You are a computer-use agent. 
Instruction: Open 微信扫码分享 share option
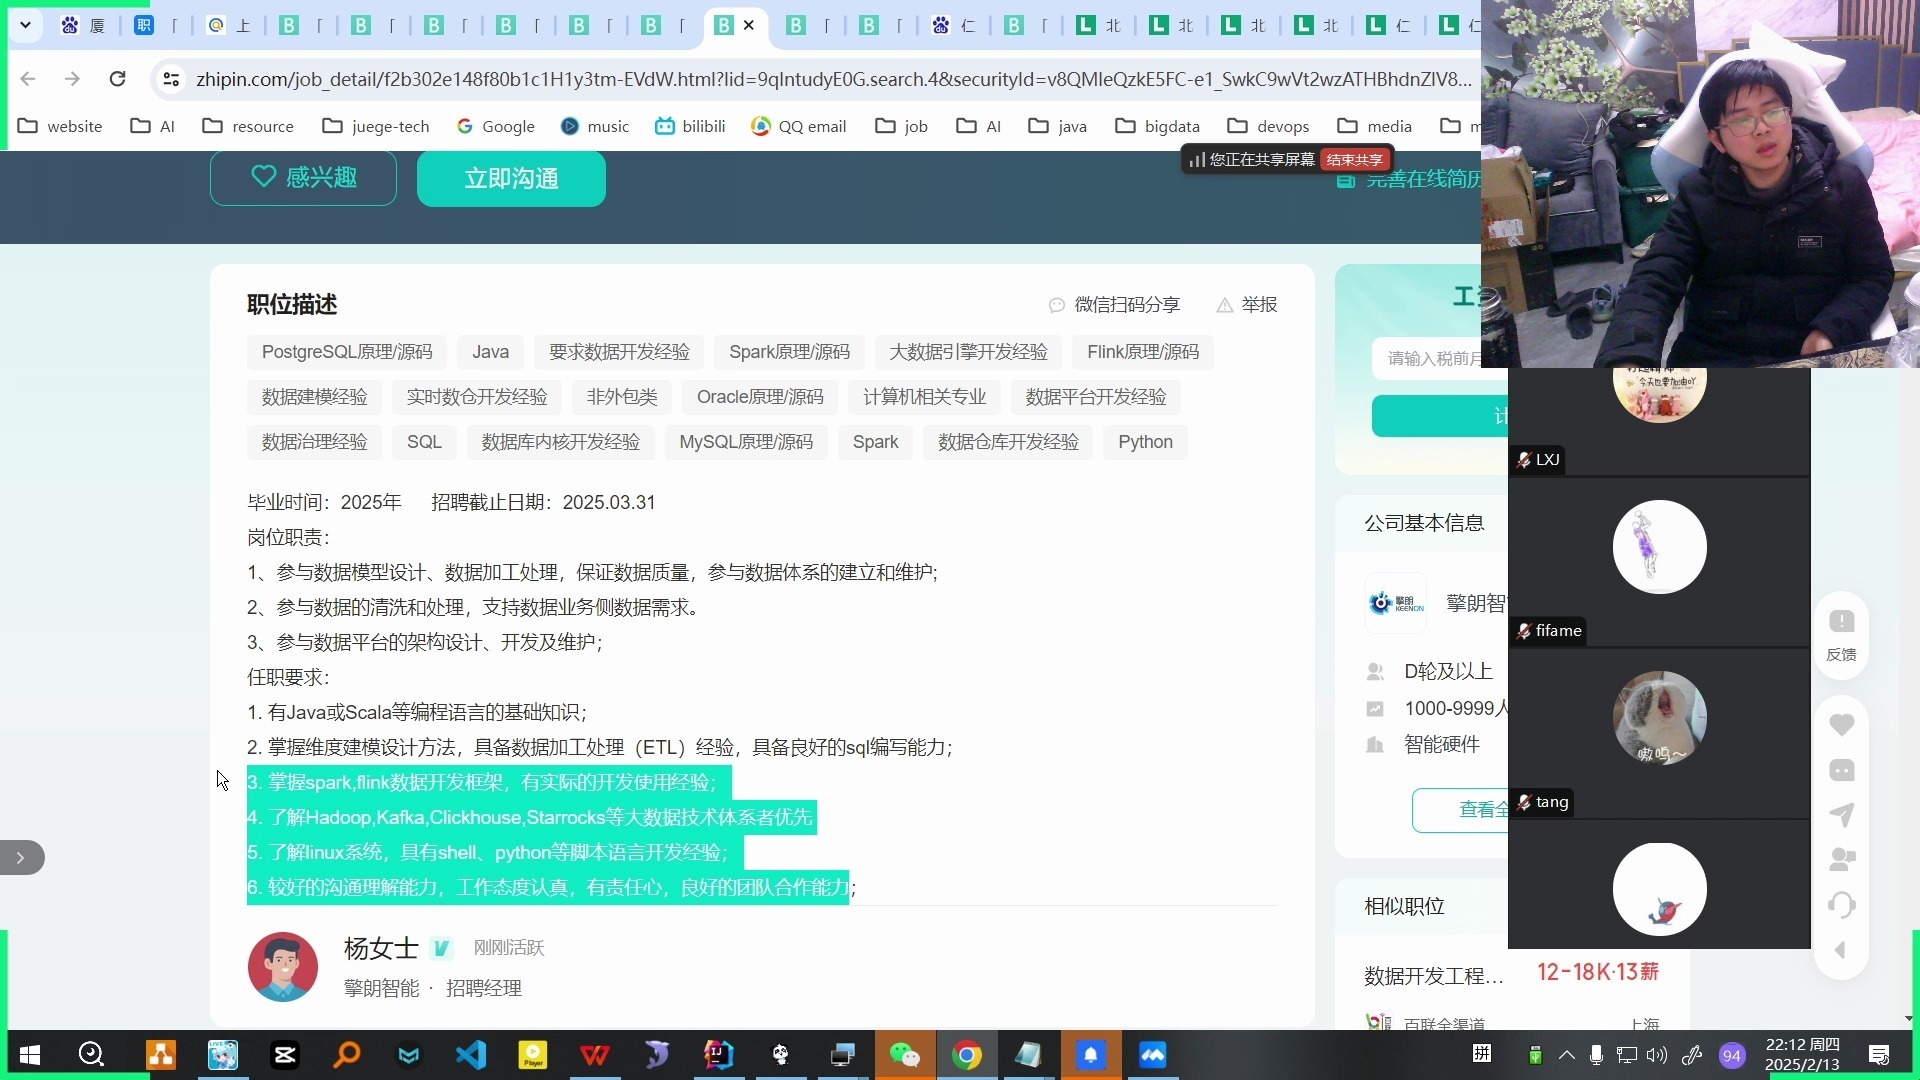tap(1114, 305)
